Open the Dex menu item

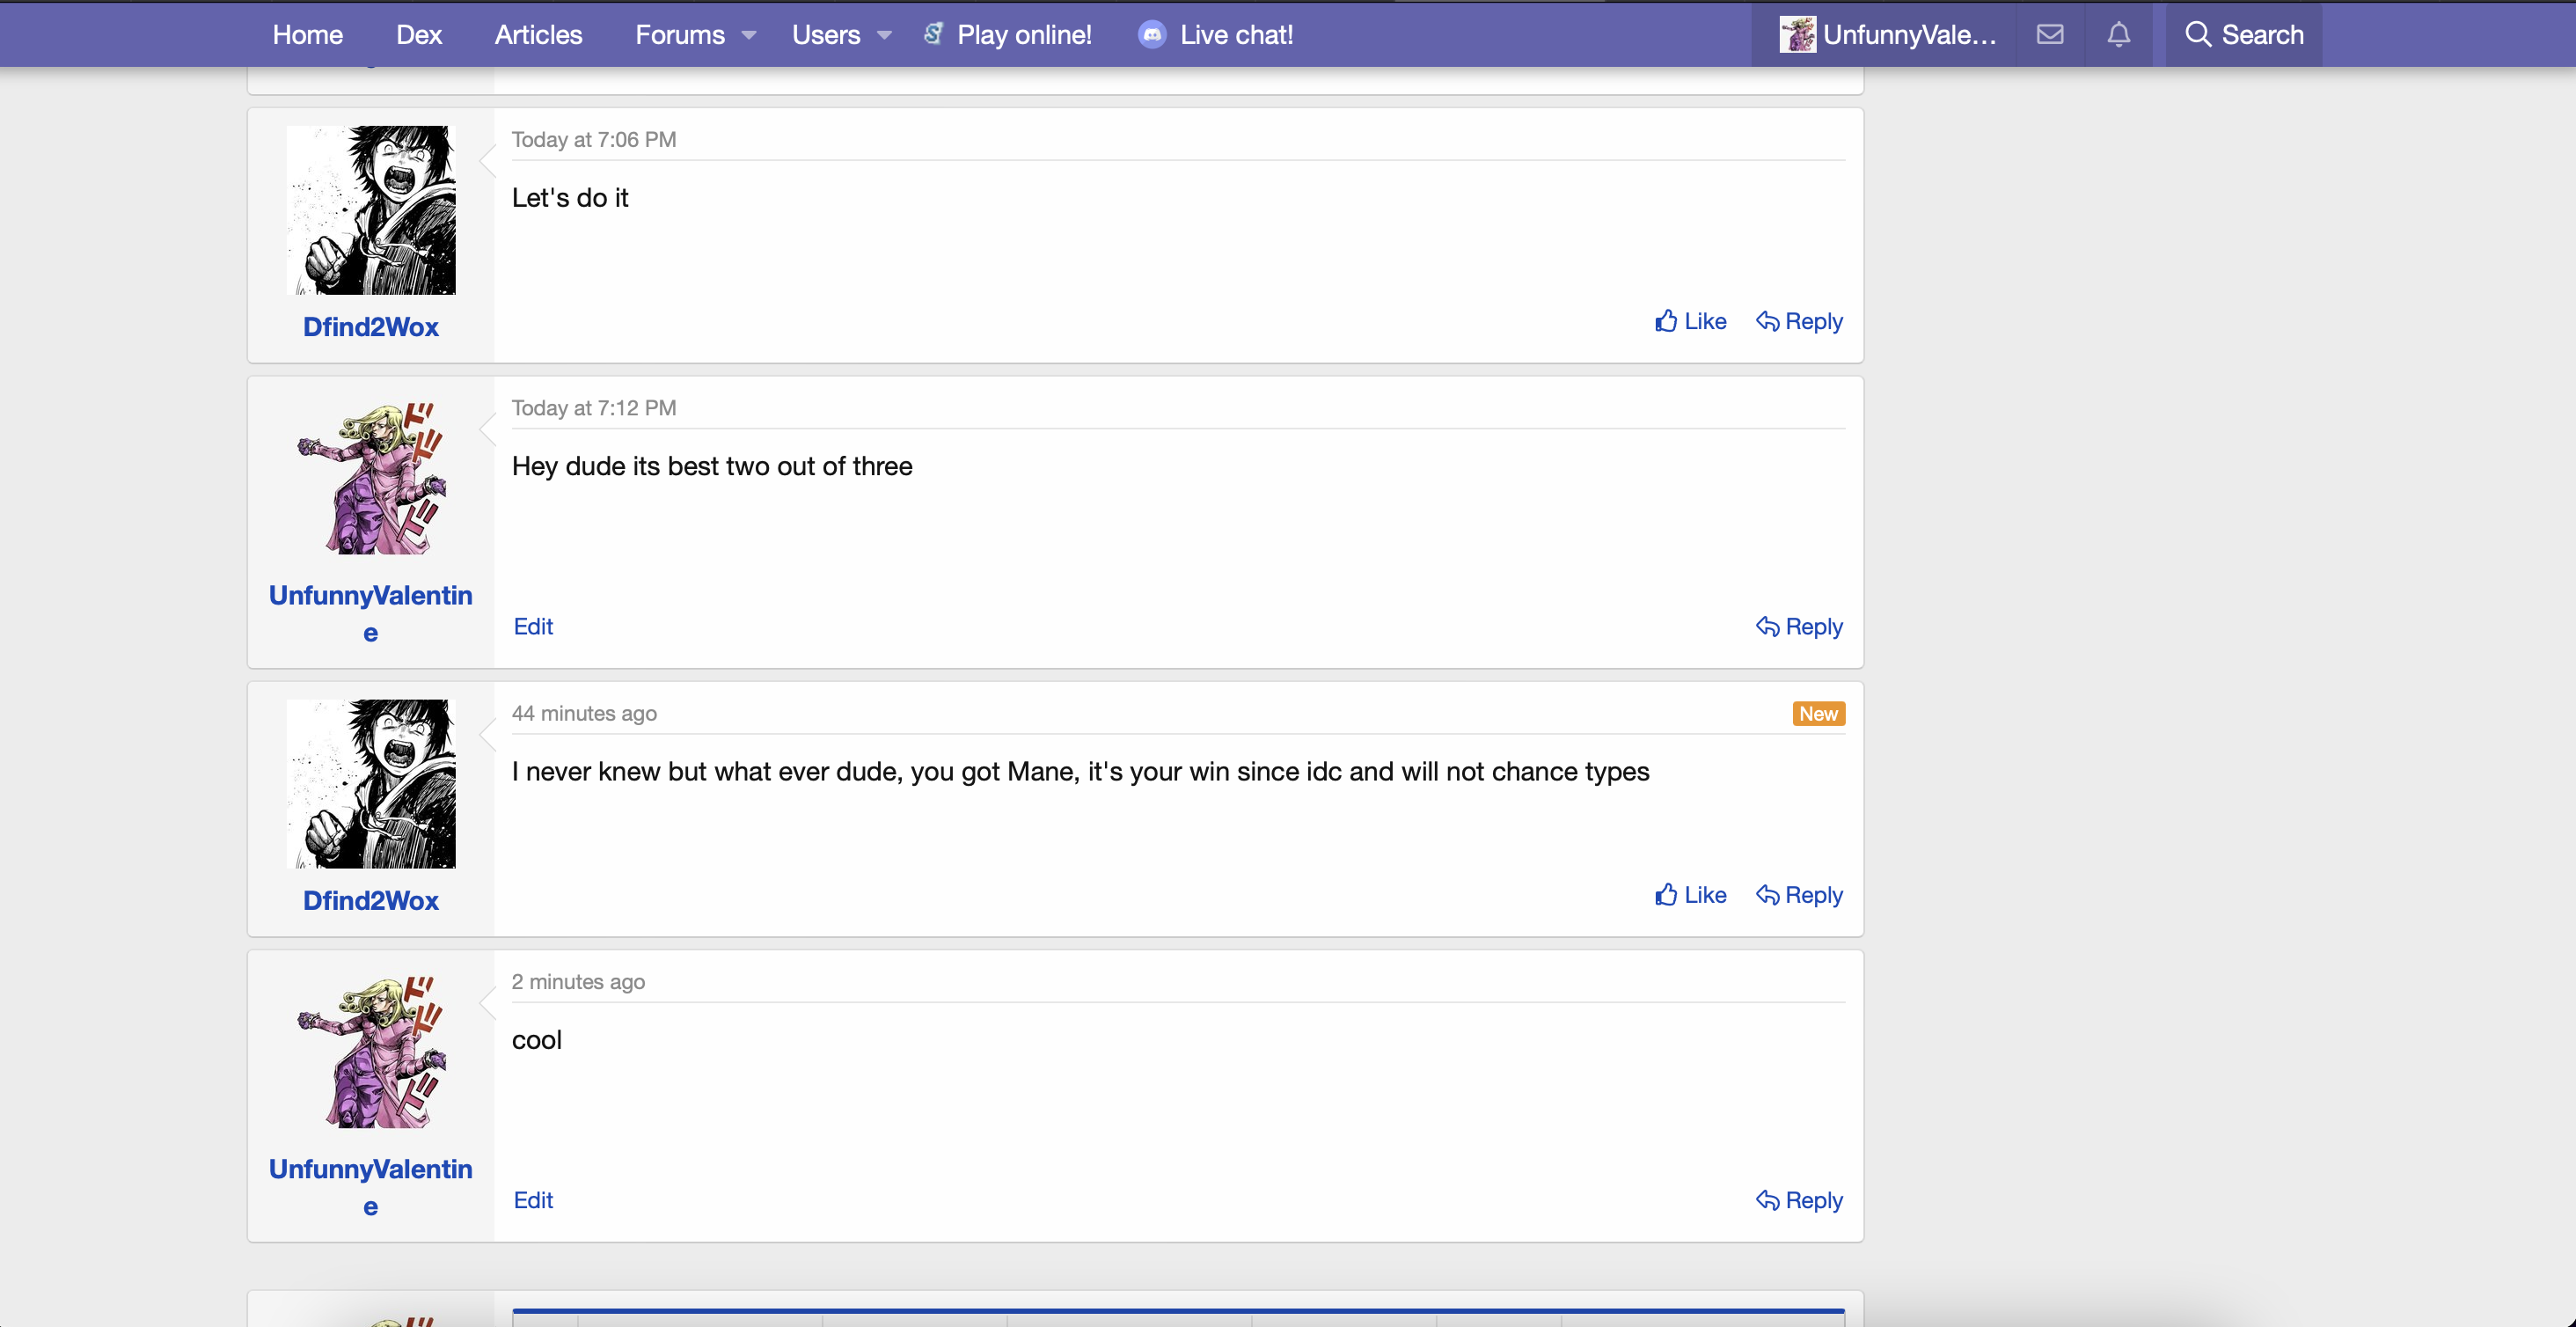pyautogui.click(x=419, y=35)
